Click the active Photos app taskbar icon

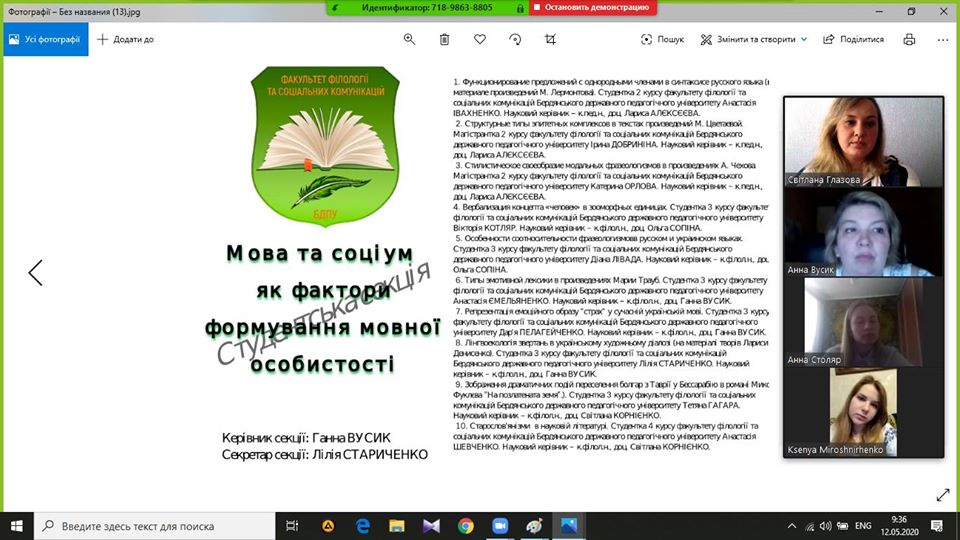569,526
